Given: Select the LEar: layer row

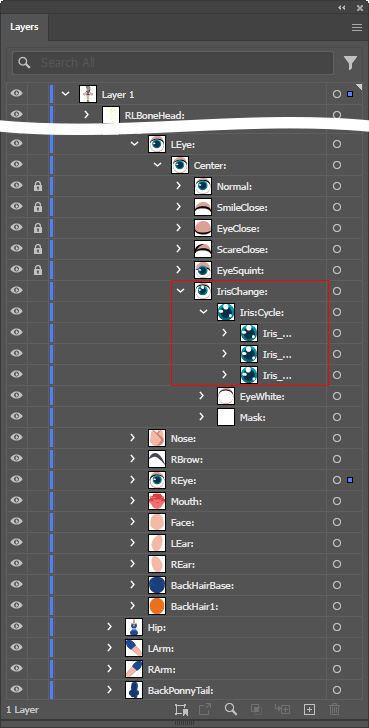Looking at the screenshot, I should [184, 543].
